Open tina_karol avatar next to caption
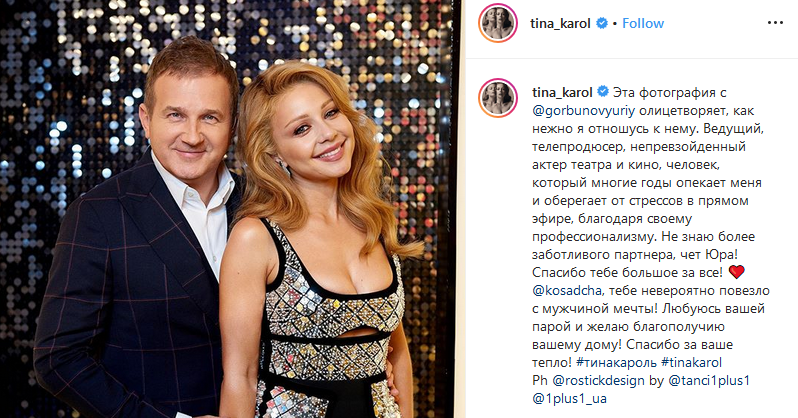 point(498,98)
